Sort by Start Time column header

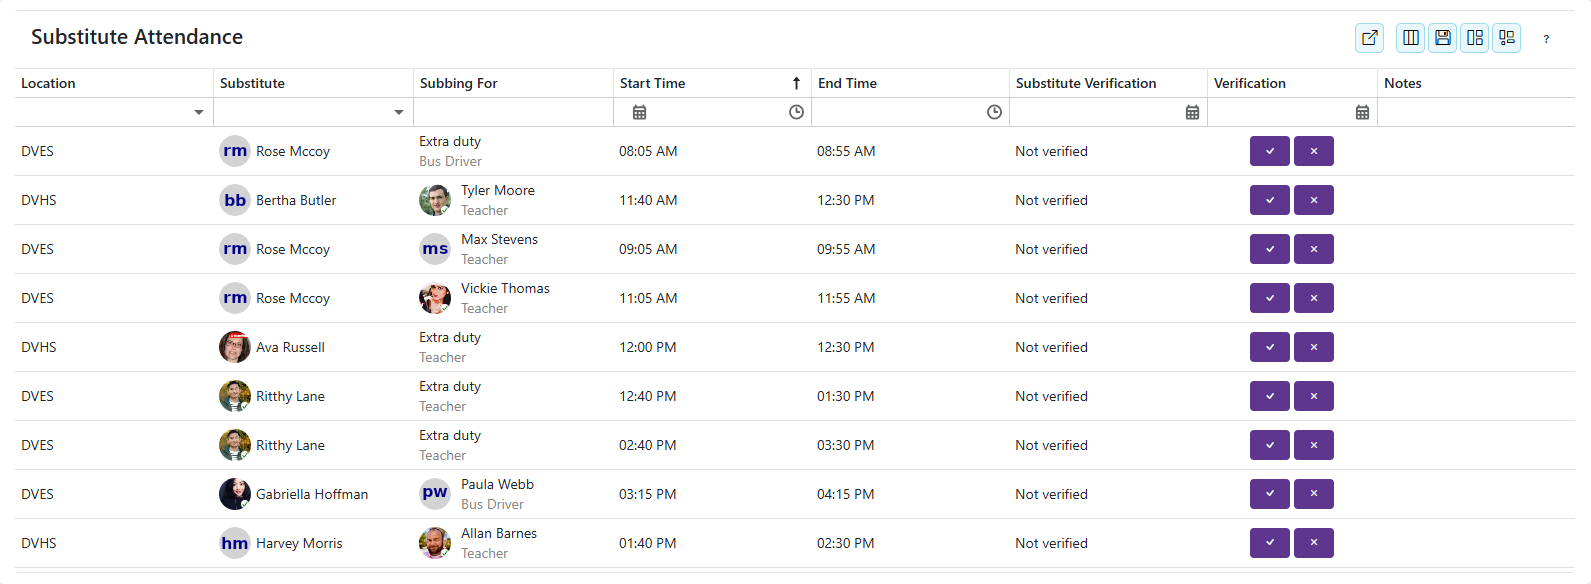coord(652,83)
